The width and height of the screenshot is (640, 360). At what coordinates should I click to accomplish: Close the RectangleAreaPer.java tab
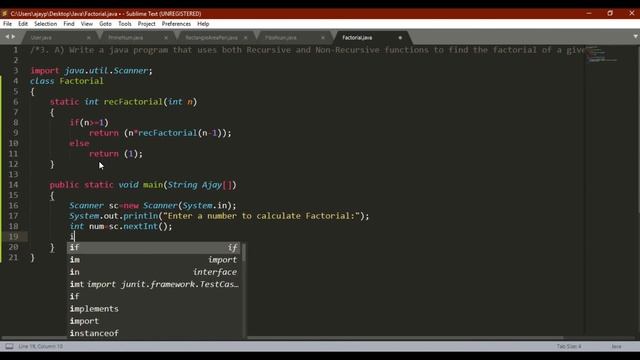tap(245, 38)
